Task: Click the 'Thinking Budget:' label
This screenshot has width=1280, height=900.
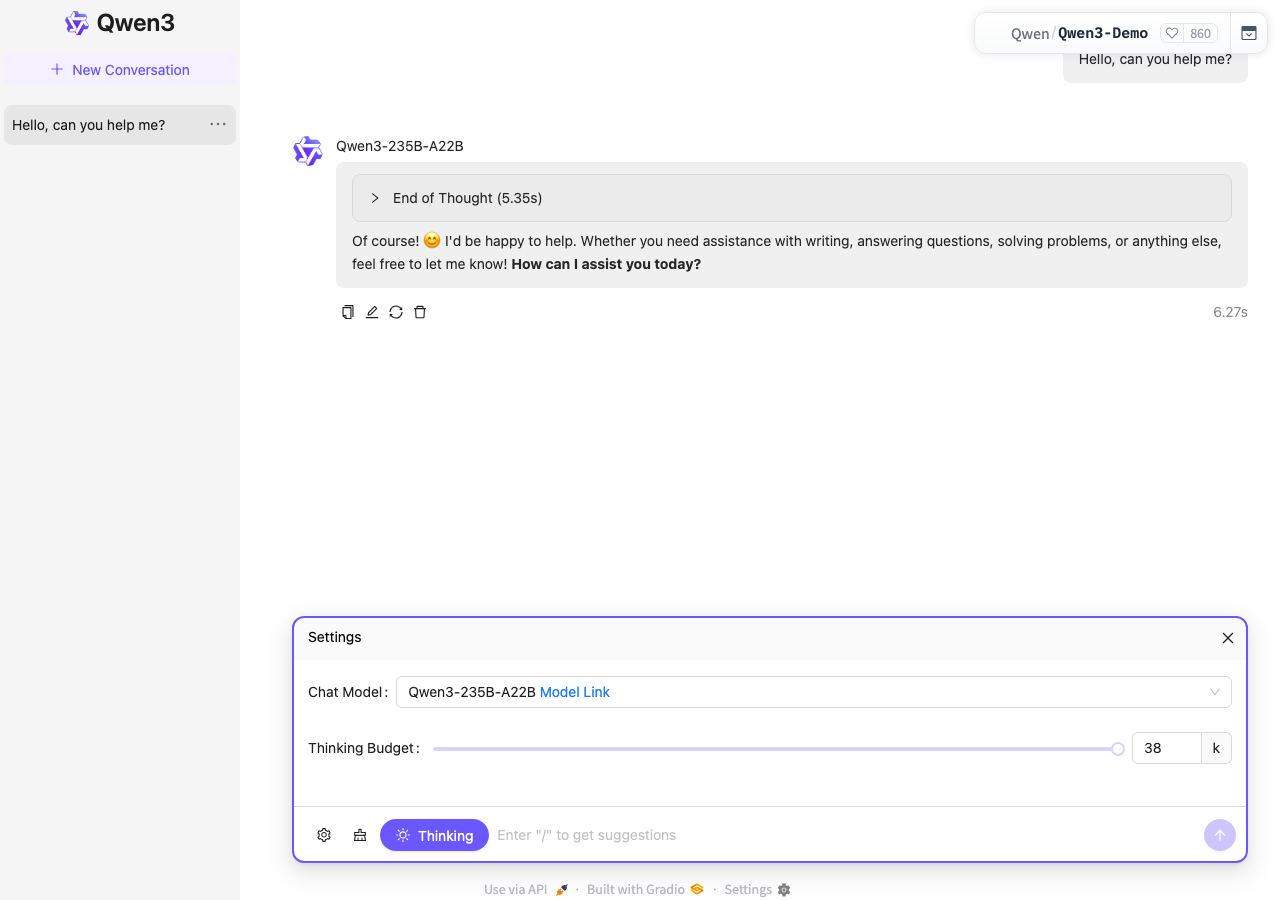Action: [x=364, y=748]
